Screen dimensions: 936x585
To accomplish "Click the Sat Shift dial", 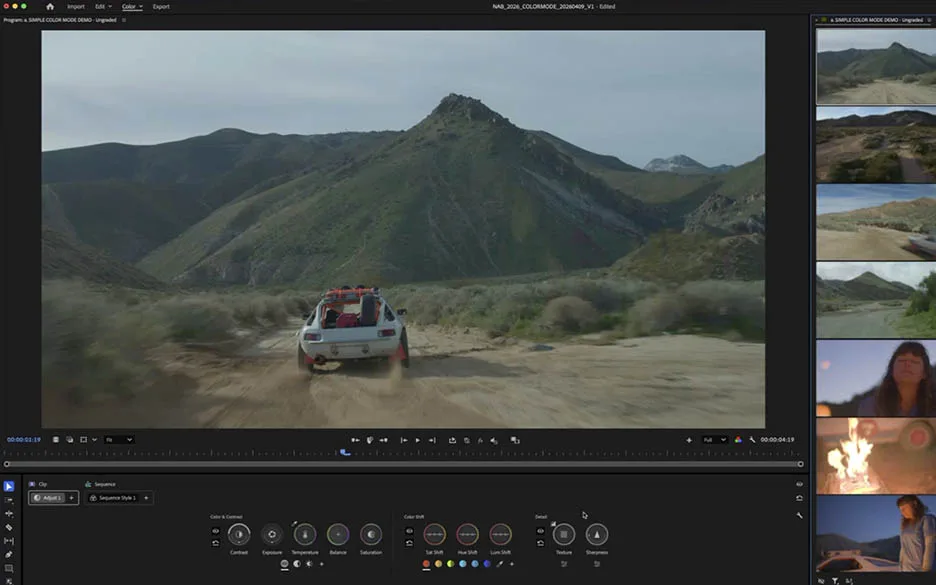I will pyautogui.click(x=435, y=534).
